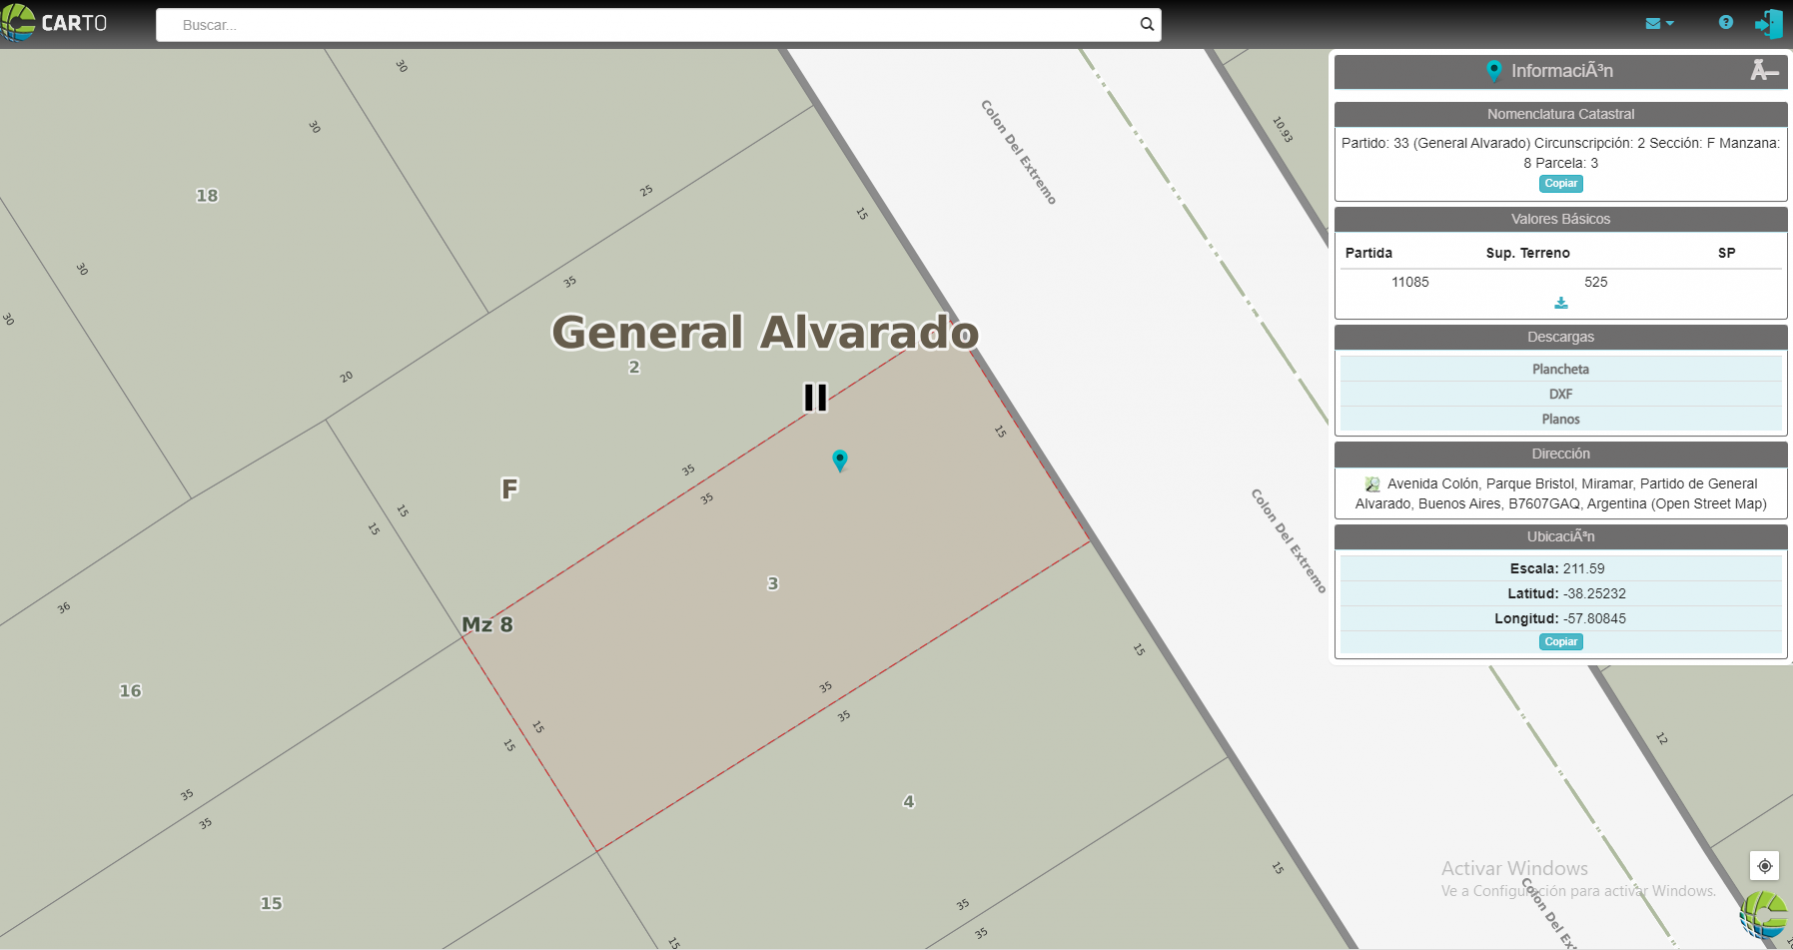1793x950 pixels.
Task: Select Plancheta in Descargas list
Action: click(1560, 369)
